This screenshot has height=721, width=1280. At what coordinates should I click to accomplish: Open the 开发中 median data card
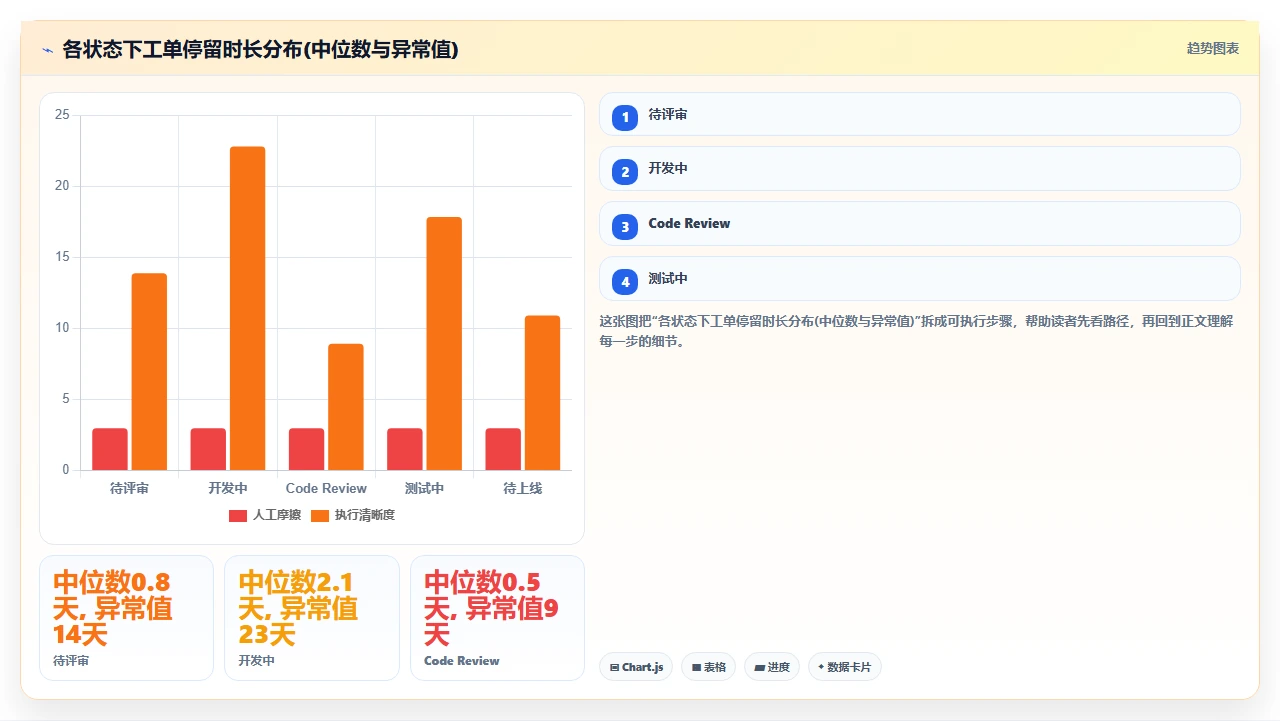click(312, 618)
